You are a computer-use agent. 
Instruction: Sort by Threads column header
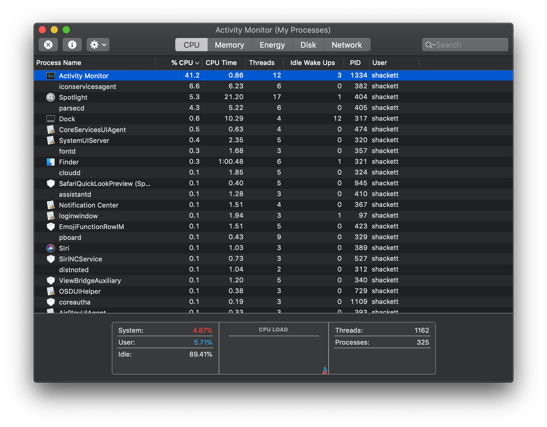tap(264, 63)
